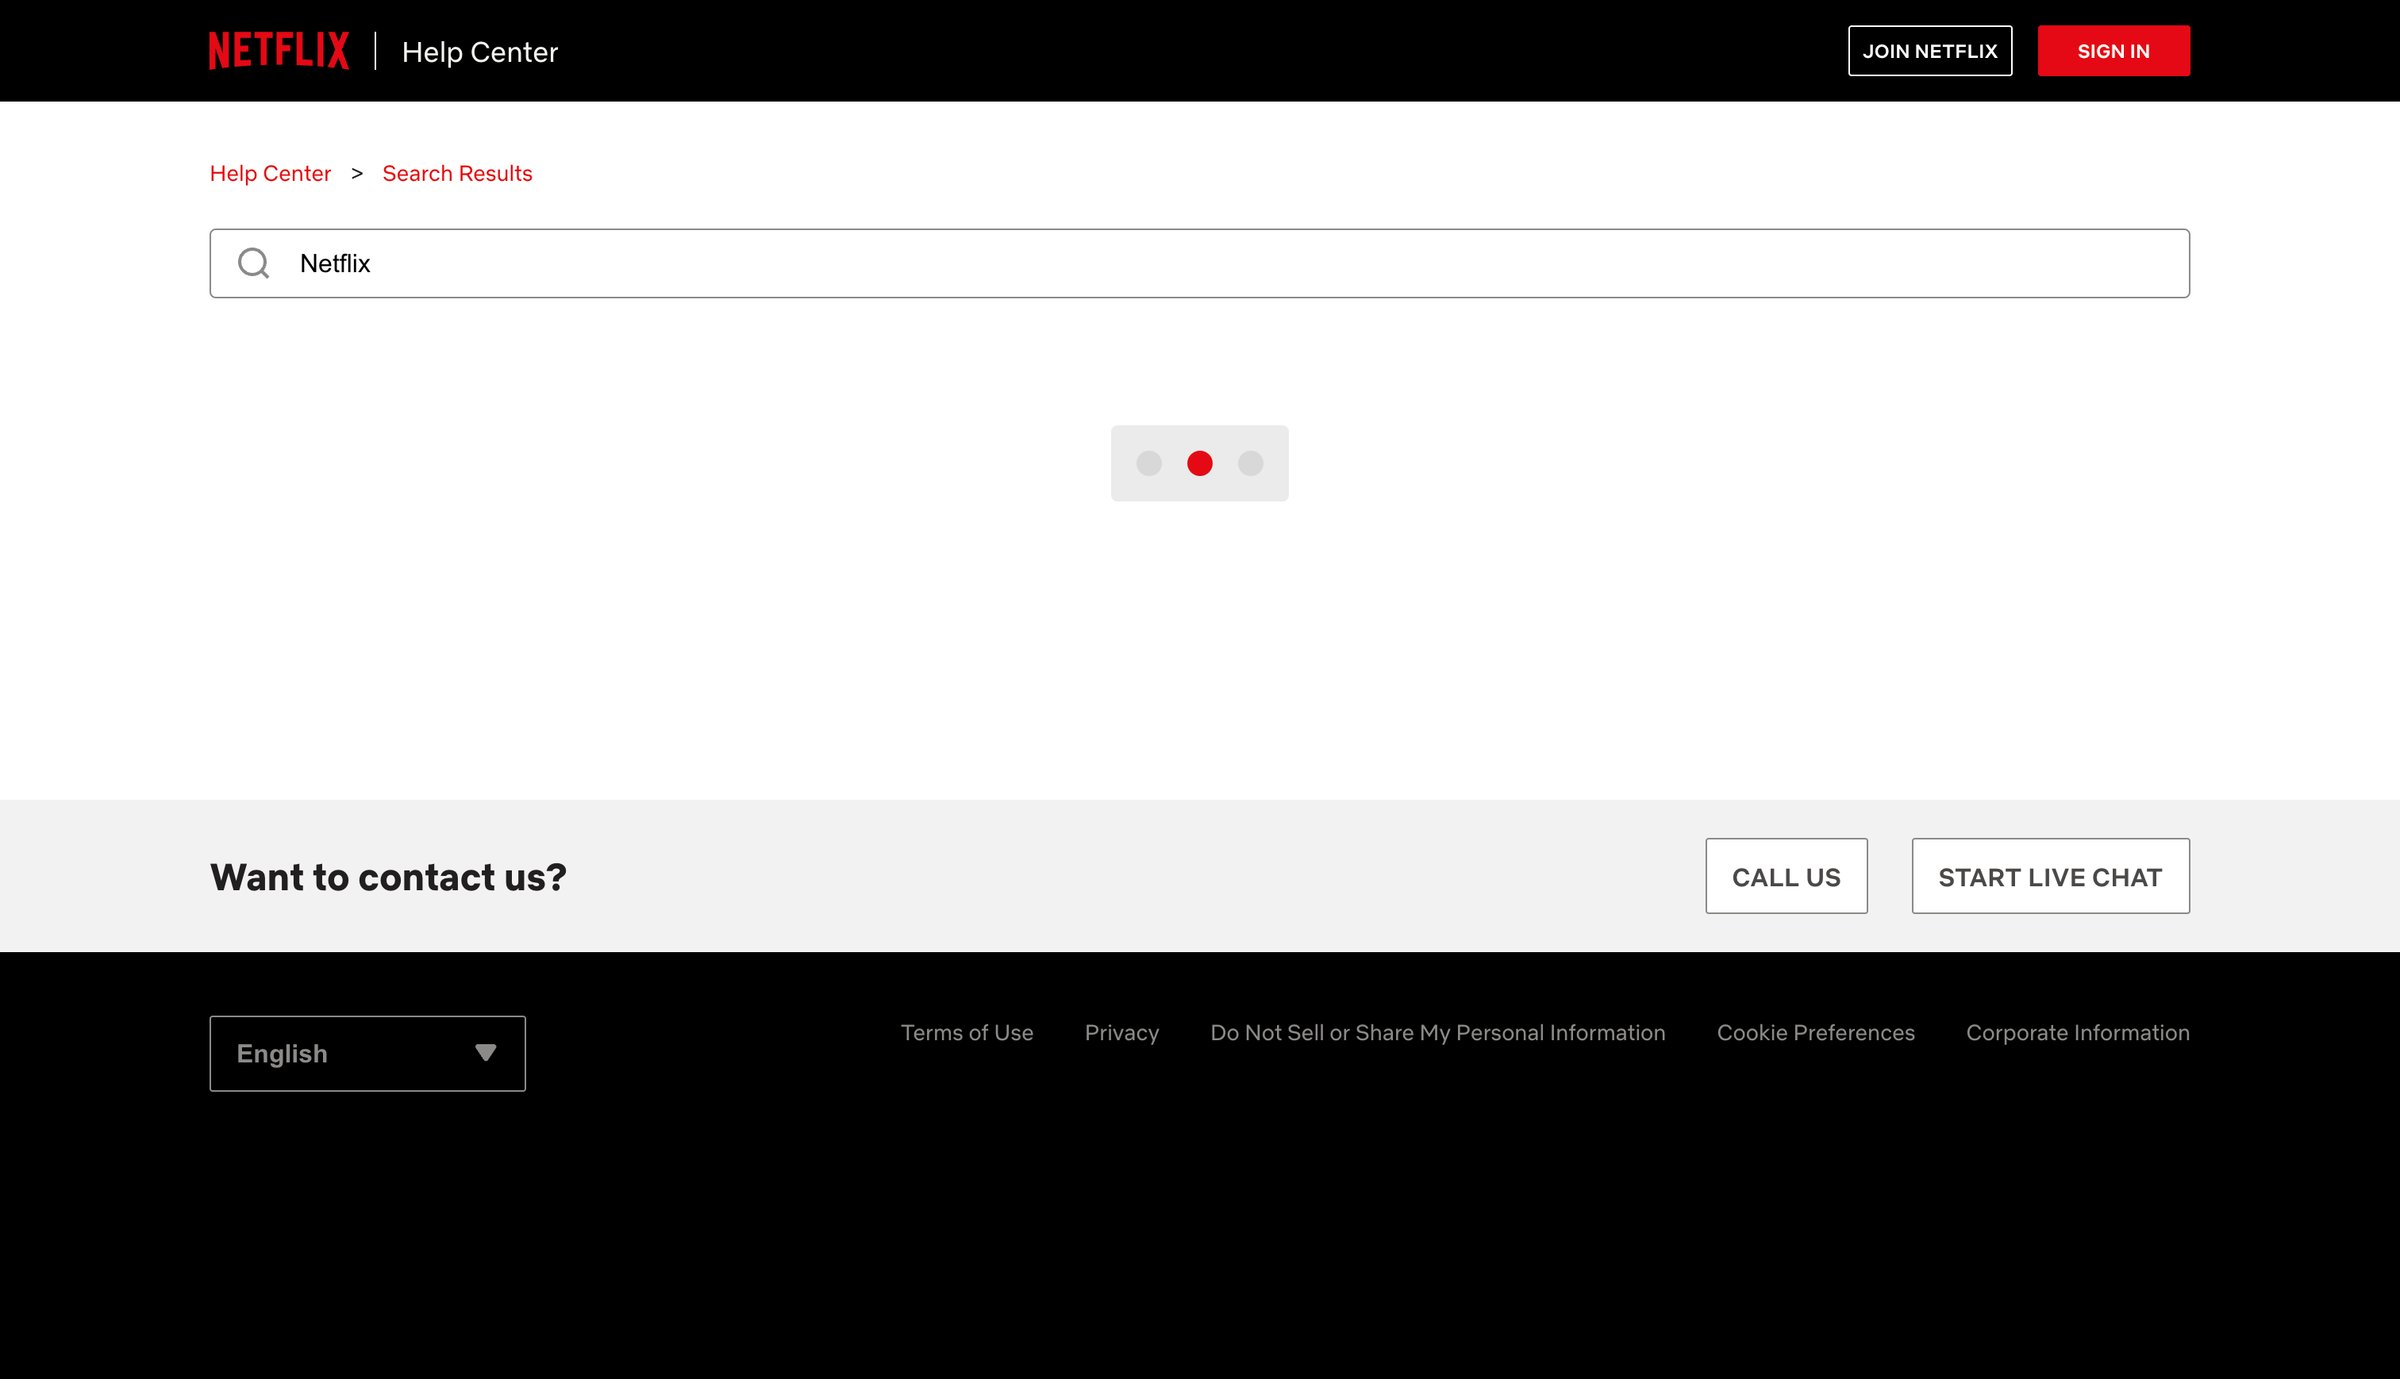Click the CALL US button

tap(1787, 876)
